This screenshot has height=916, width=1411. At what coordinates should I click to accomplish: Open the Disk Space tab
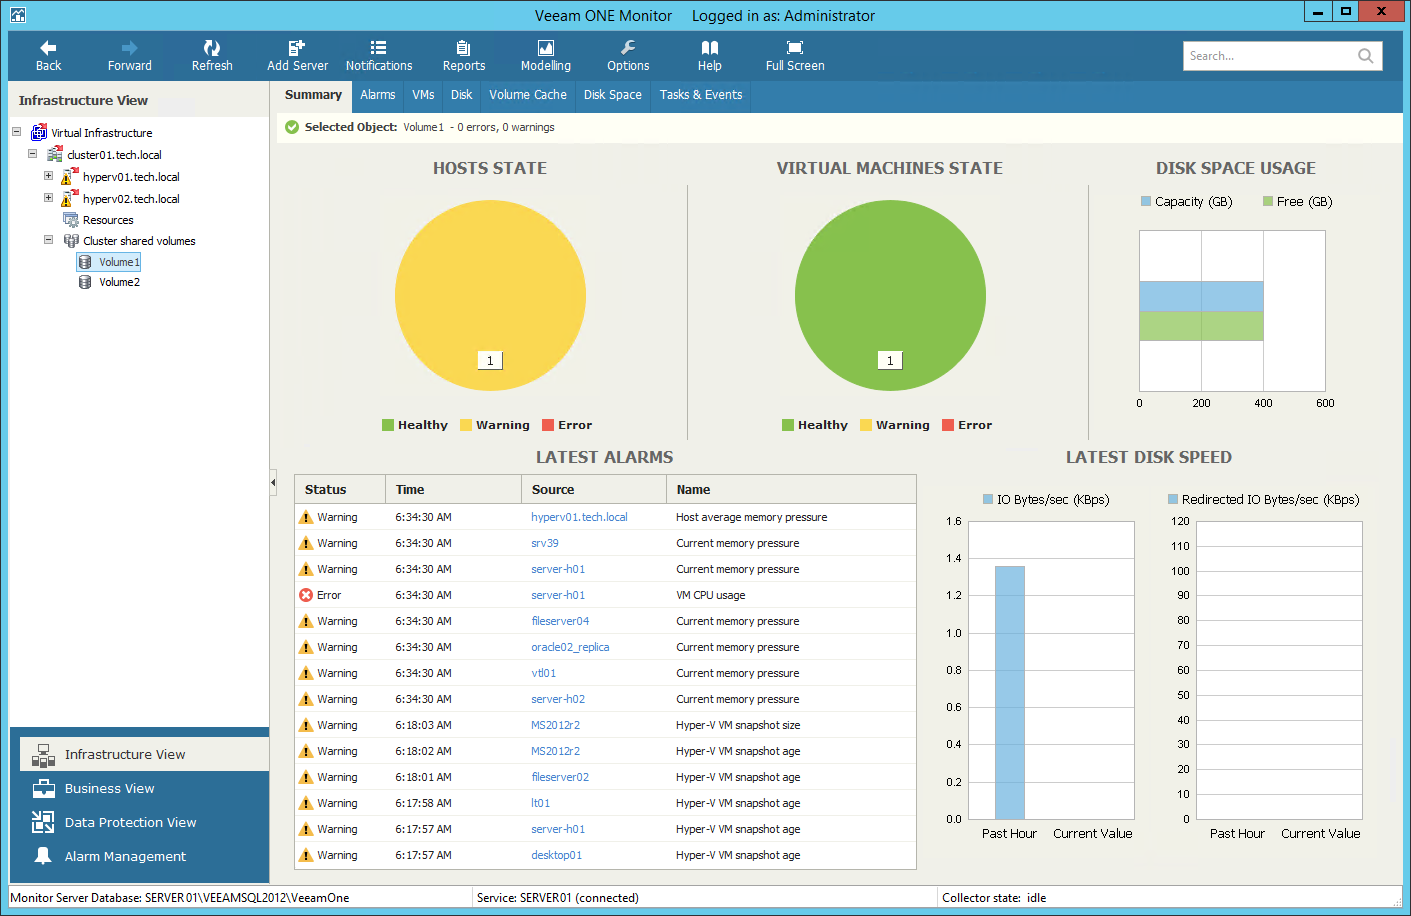click(x=613, y=95)
